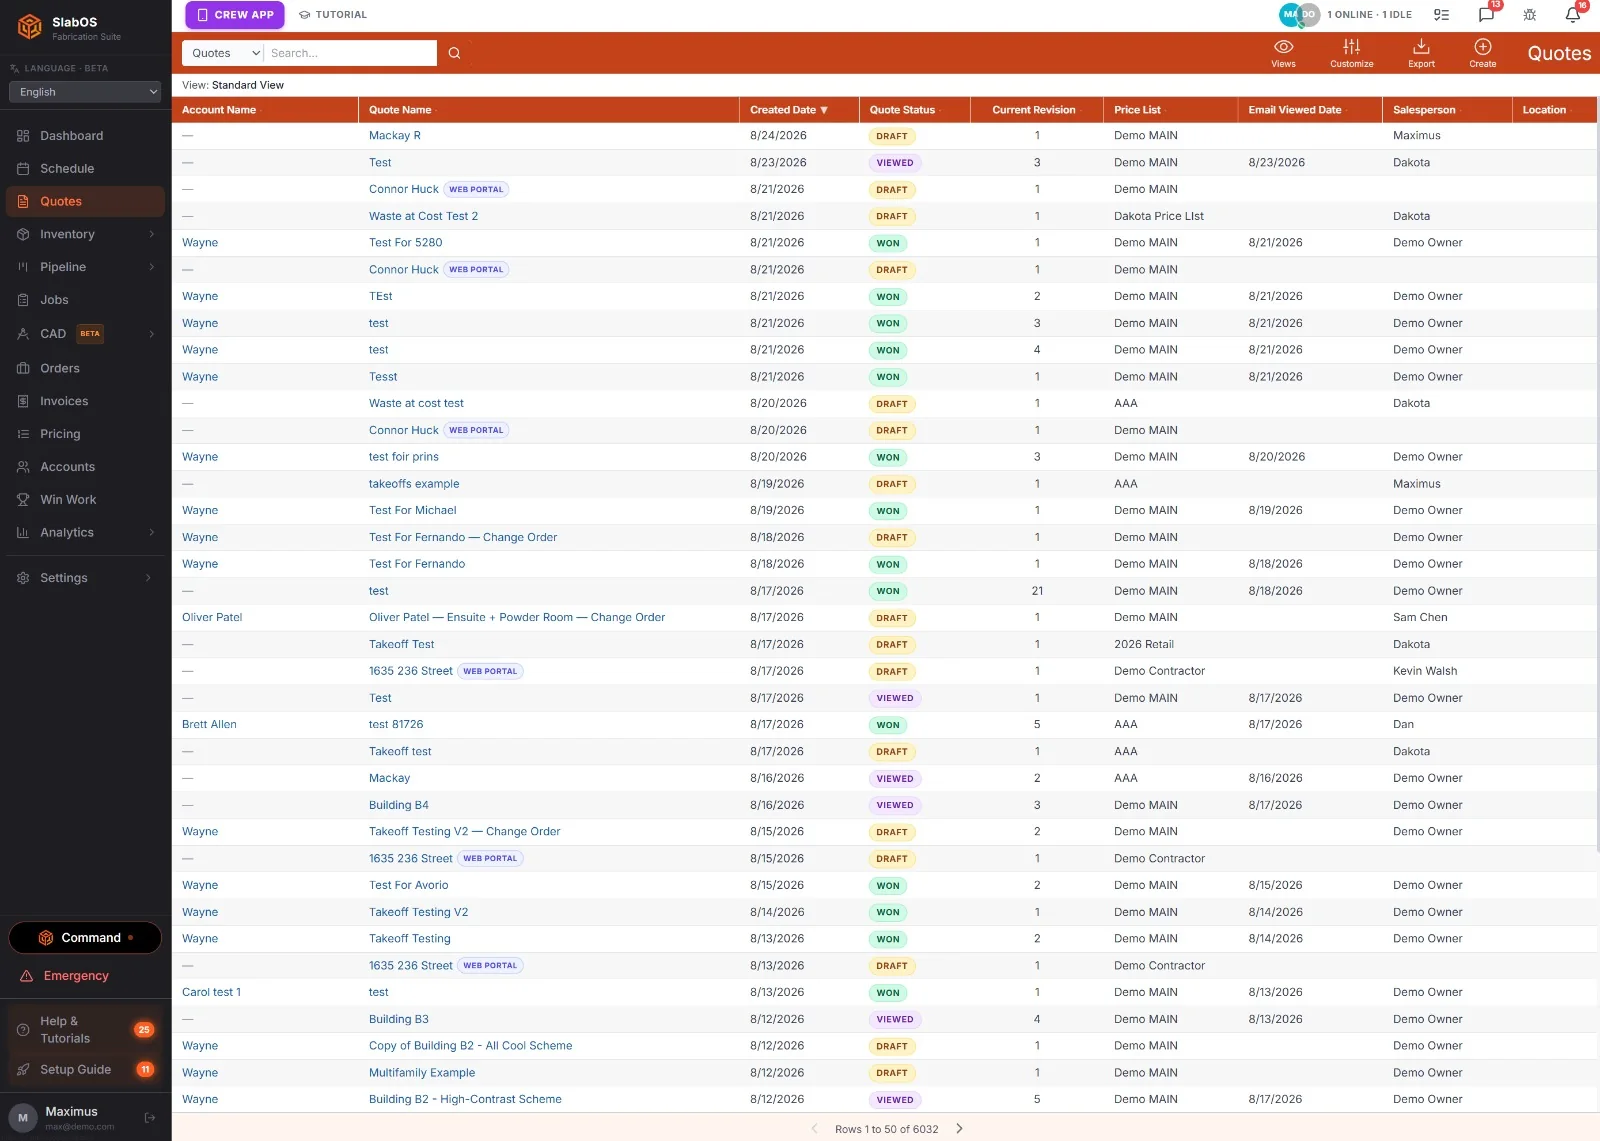Click the Export download icon

pyautogui.click(x=1421, y=47)
